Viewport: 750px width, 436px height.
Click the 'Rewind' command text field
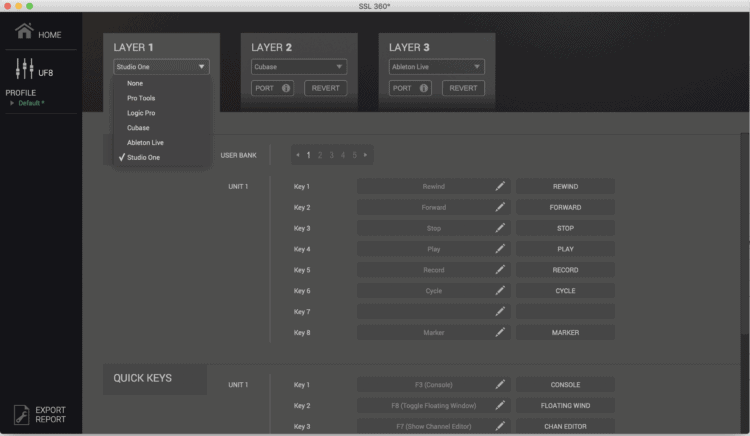433,186
